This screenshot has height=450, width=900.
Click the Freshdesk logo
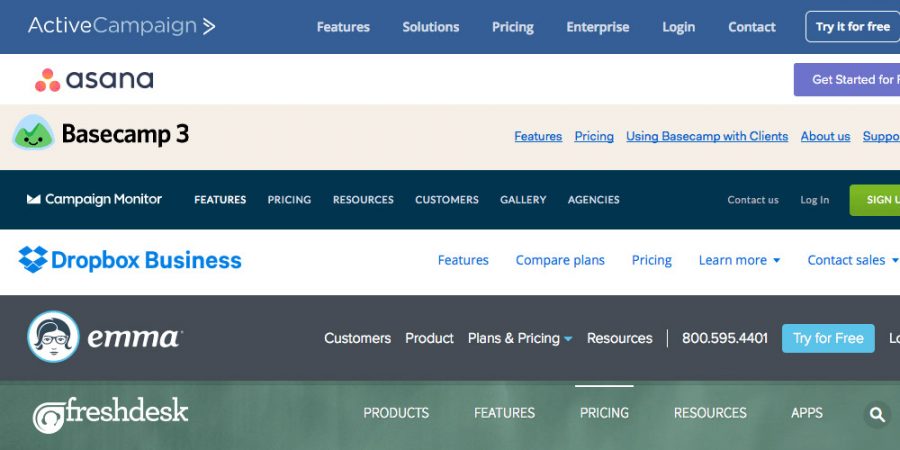coord(110,414)
